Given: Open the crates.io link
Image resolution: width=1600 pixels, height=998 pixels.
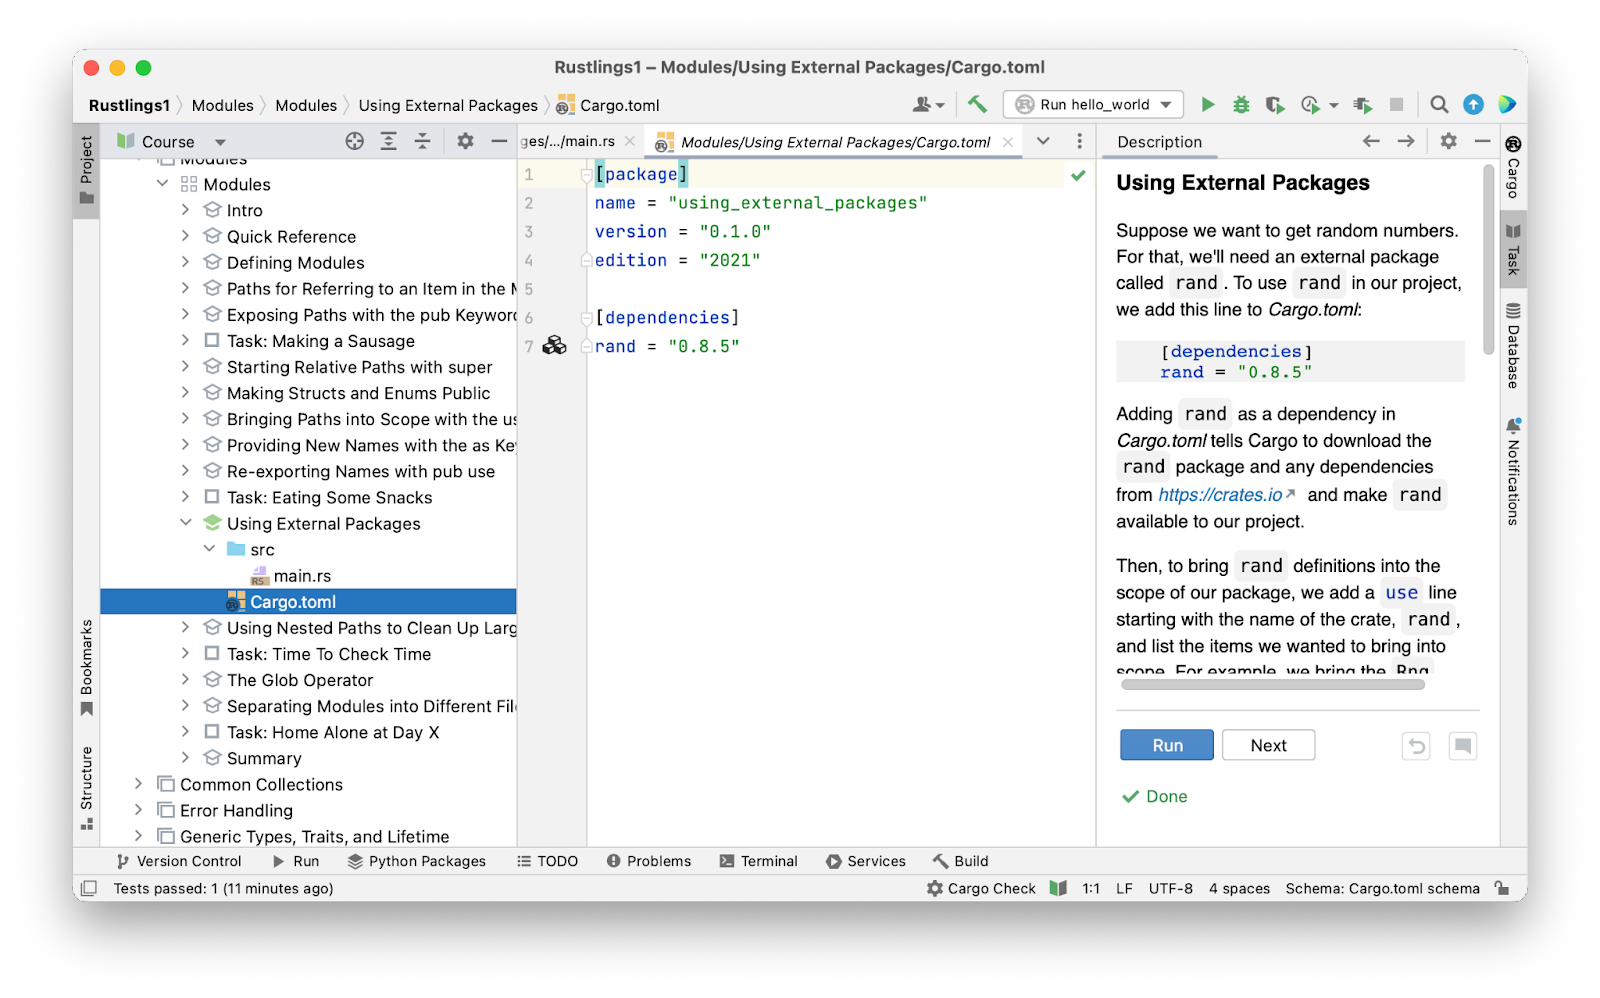Looking at the screenshot, I should [x=1220, y=495].
